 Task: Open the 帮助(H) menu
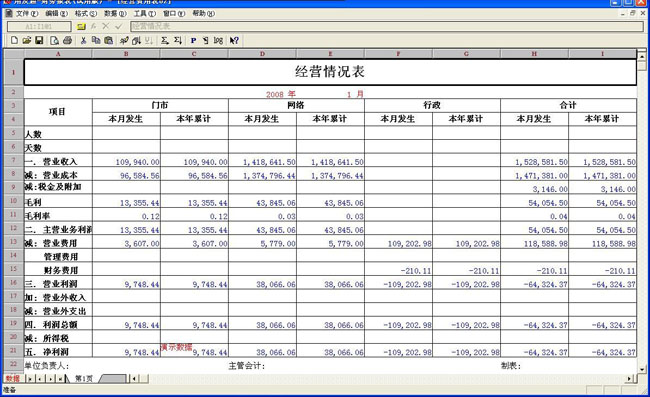coord(204,13)
